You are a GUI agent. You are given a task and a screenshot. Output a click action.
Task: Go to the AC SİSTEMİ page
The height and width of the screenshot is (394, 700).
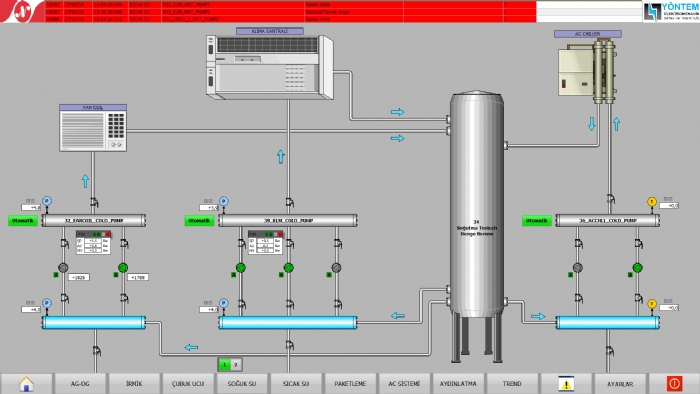pyautogui.click(x=404, y=384)
